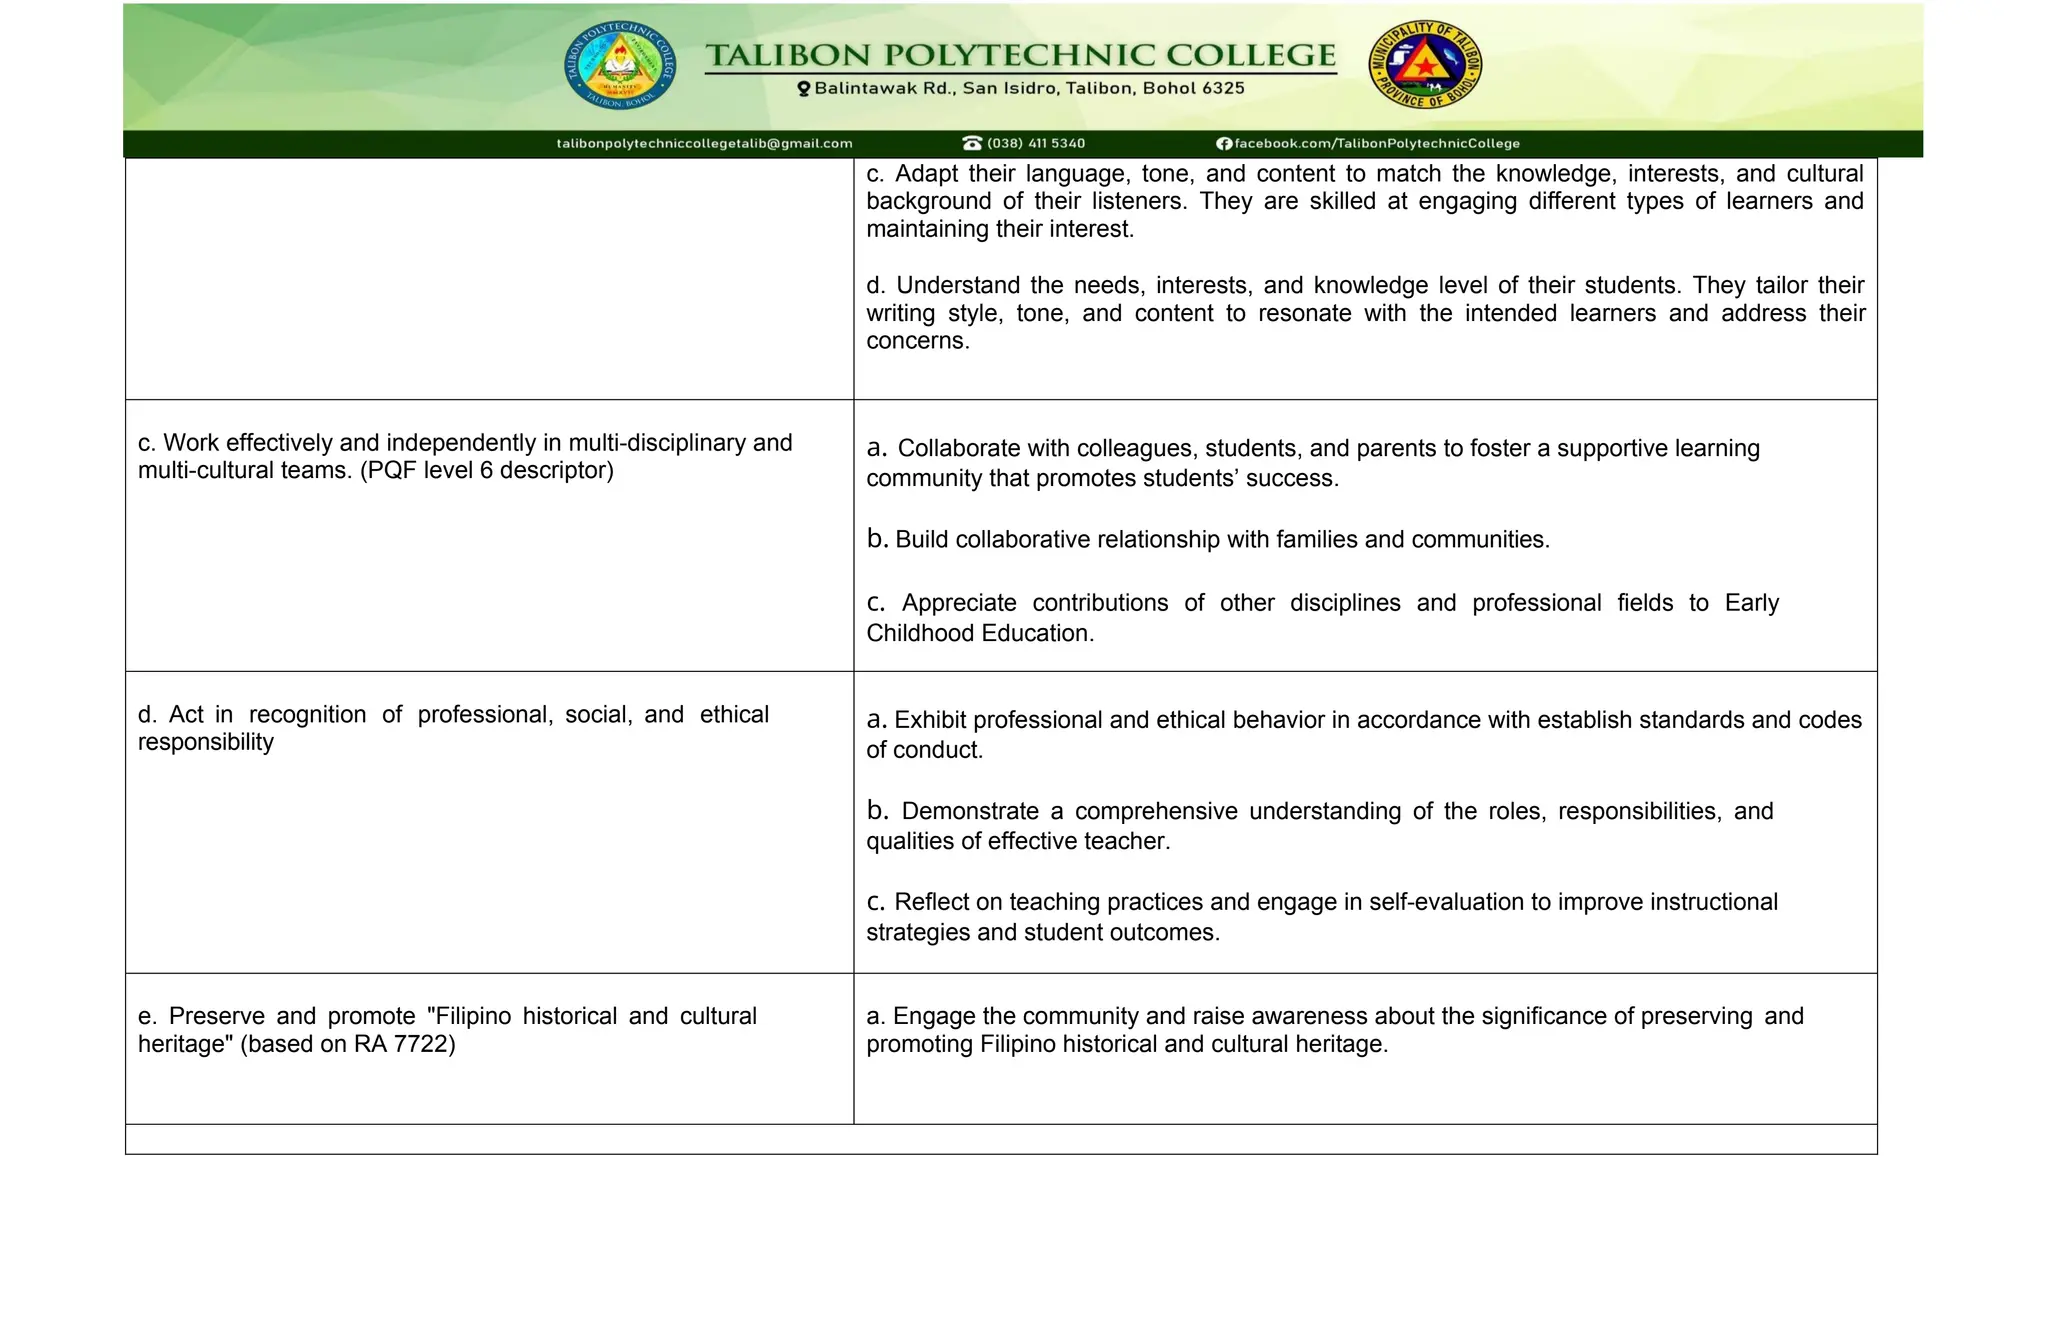Click the talibonpolytechniccollegetalib@gmail.com email address

(x=704, y=144)
